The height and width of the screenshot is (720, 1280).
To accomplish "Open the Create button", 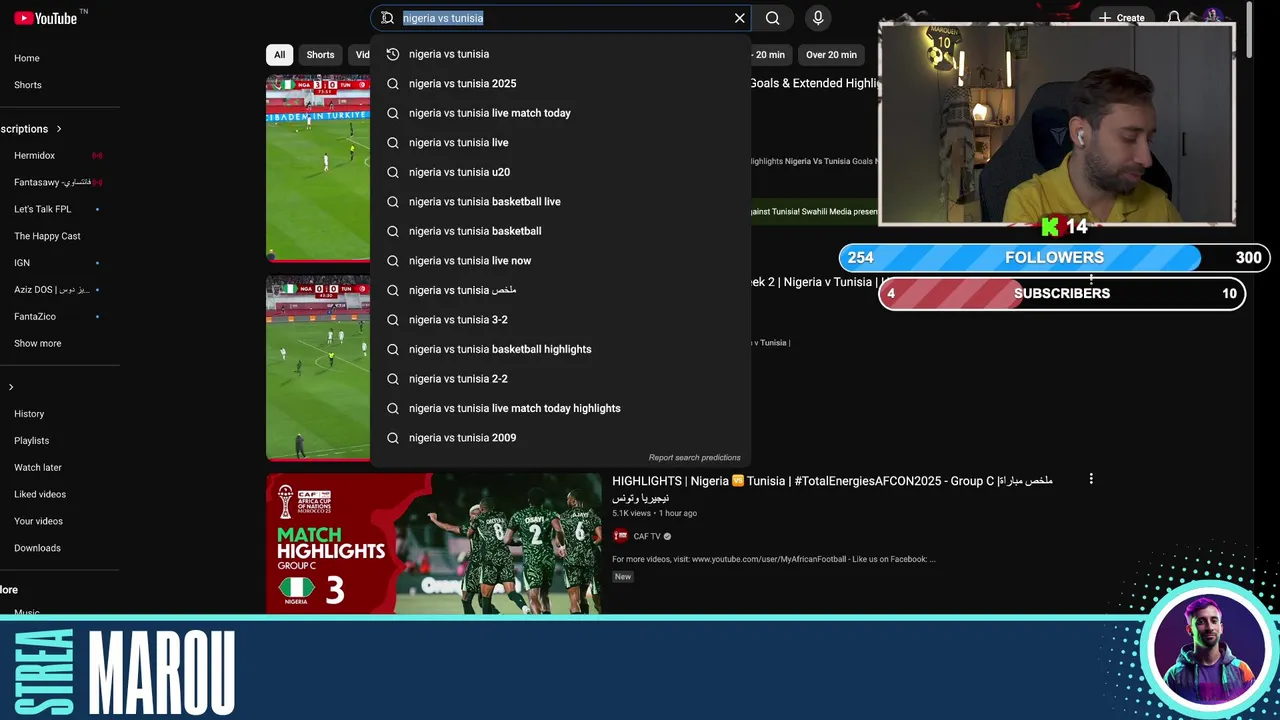I will pyautogui.click(x=1121, y=18).
